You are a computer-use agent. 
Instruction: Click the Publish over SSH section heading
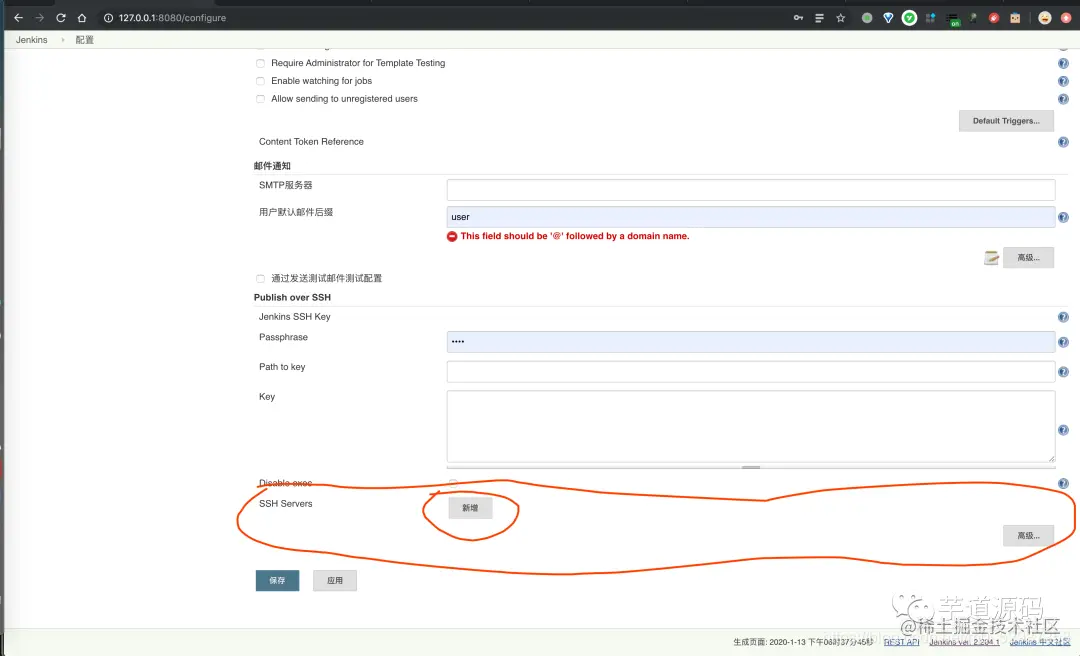pyautogui.click(x=292, y=298)
